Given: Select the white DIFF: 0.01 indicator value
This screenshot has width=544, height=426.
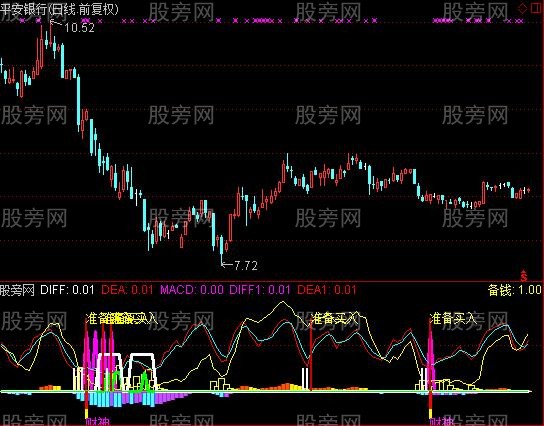Looking at the screenshot, I should (67, 290).
